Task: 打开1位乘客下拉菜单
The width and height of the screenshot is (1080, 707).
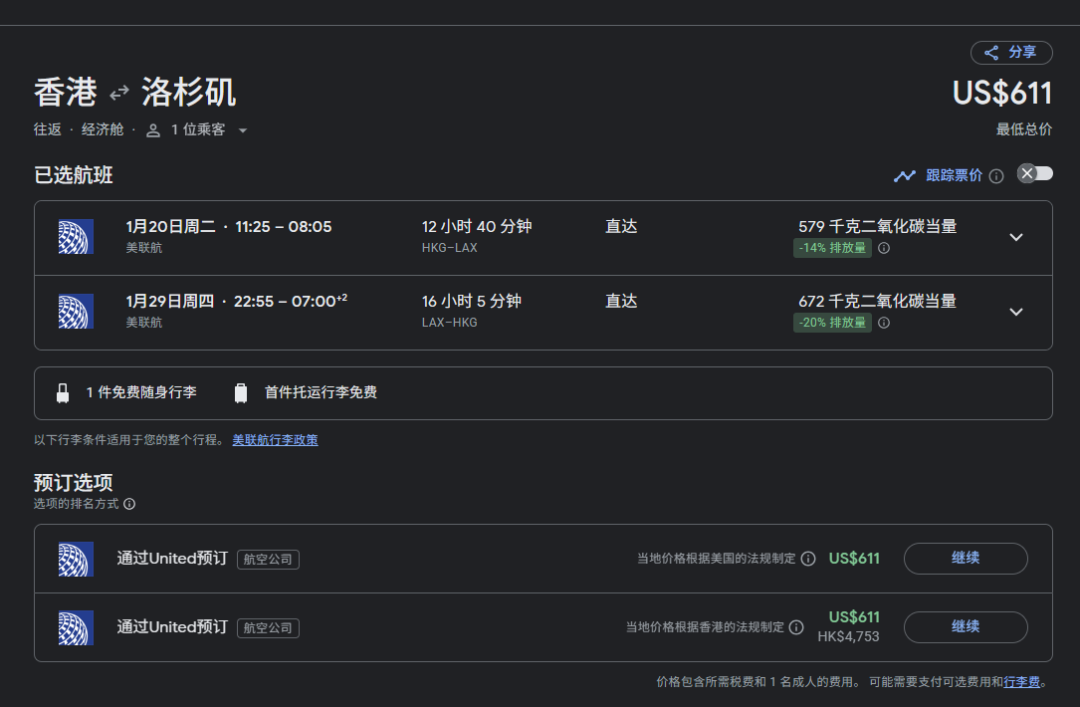Action: tap(197, 130)
